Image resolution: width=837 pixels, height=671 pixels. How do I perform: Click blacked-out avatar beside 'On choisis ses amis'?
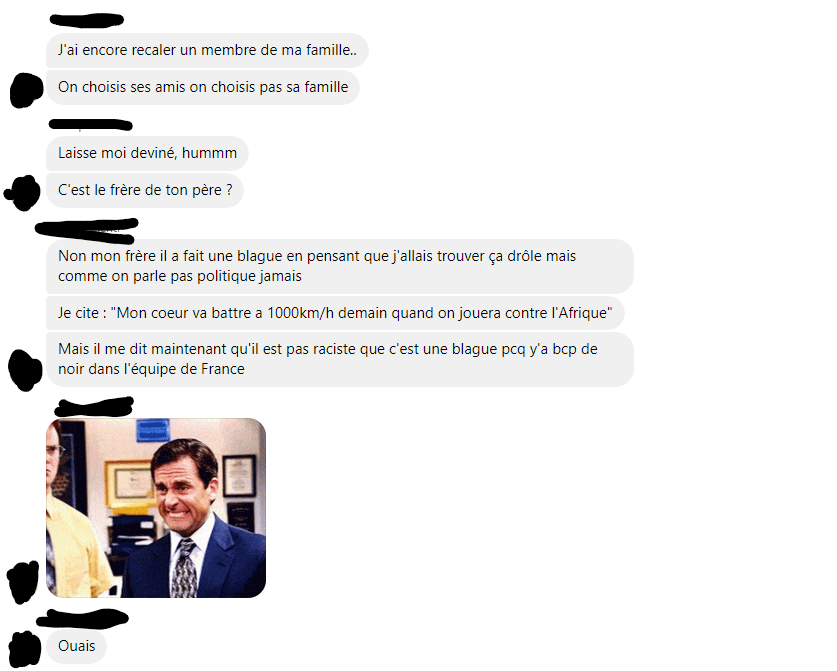pos(26,90)
